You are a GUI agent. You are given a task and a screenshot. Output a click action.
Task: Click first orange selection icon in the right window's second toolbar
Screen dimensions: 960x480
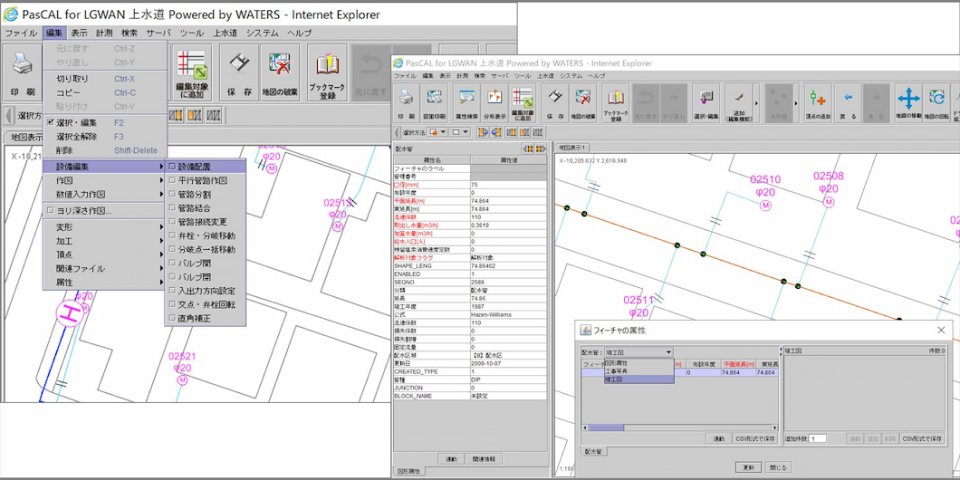(482, 132)
